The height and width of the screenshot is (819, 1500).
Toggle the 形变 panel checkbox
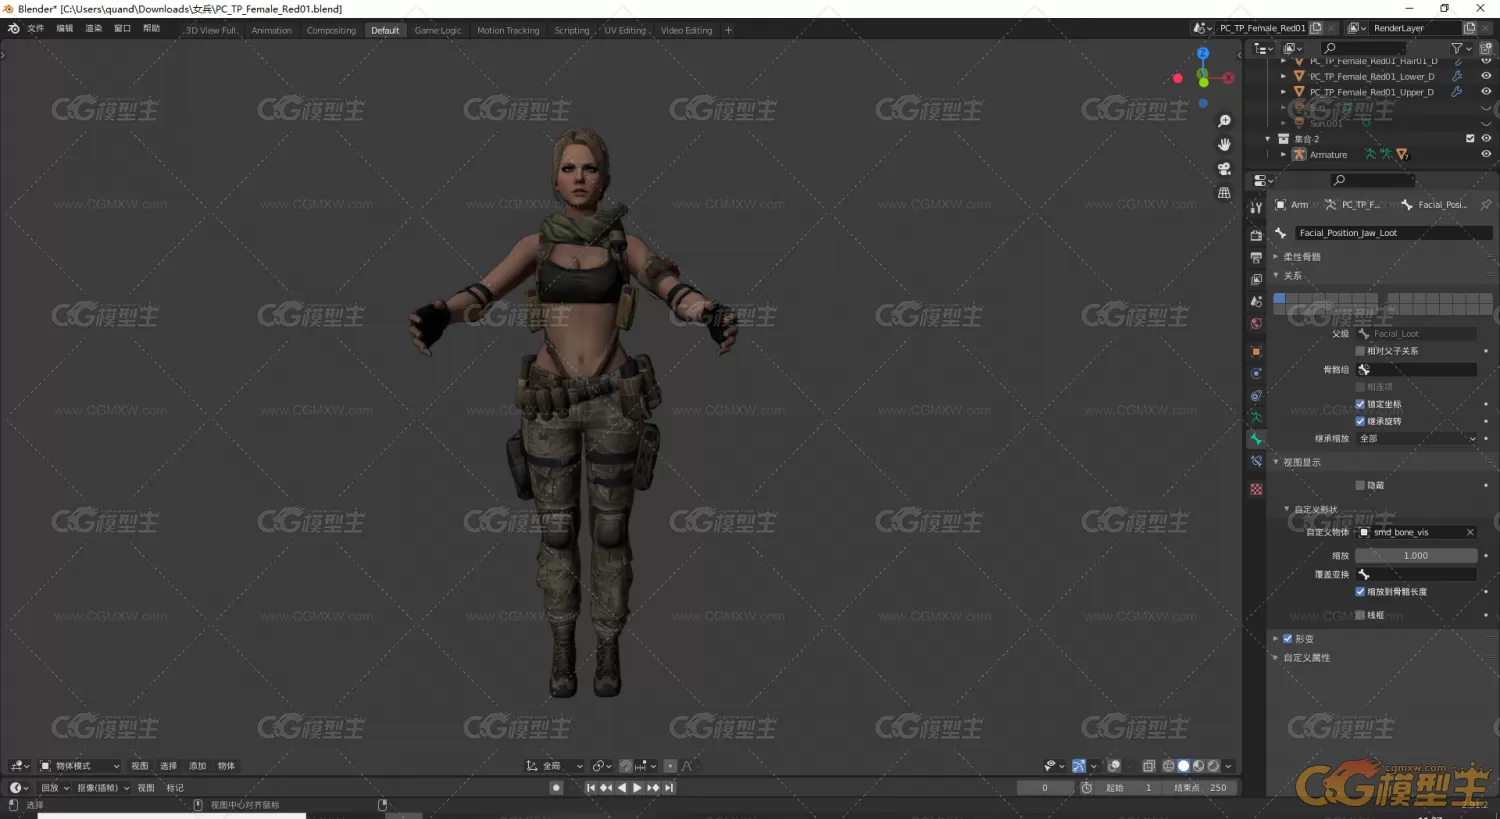pyautogui.click(x=1288, y=638)
